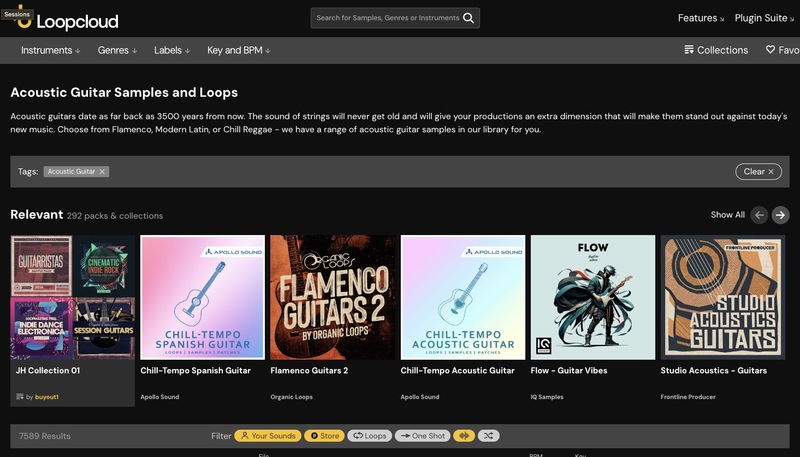Remove the Acoustic Guitar tag with its x
This screenshot has width=800, height=457.
click(x=102, y=172)
